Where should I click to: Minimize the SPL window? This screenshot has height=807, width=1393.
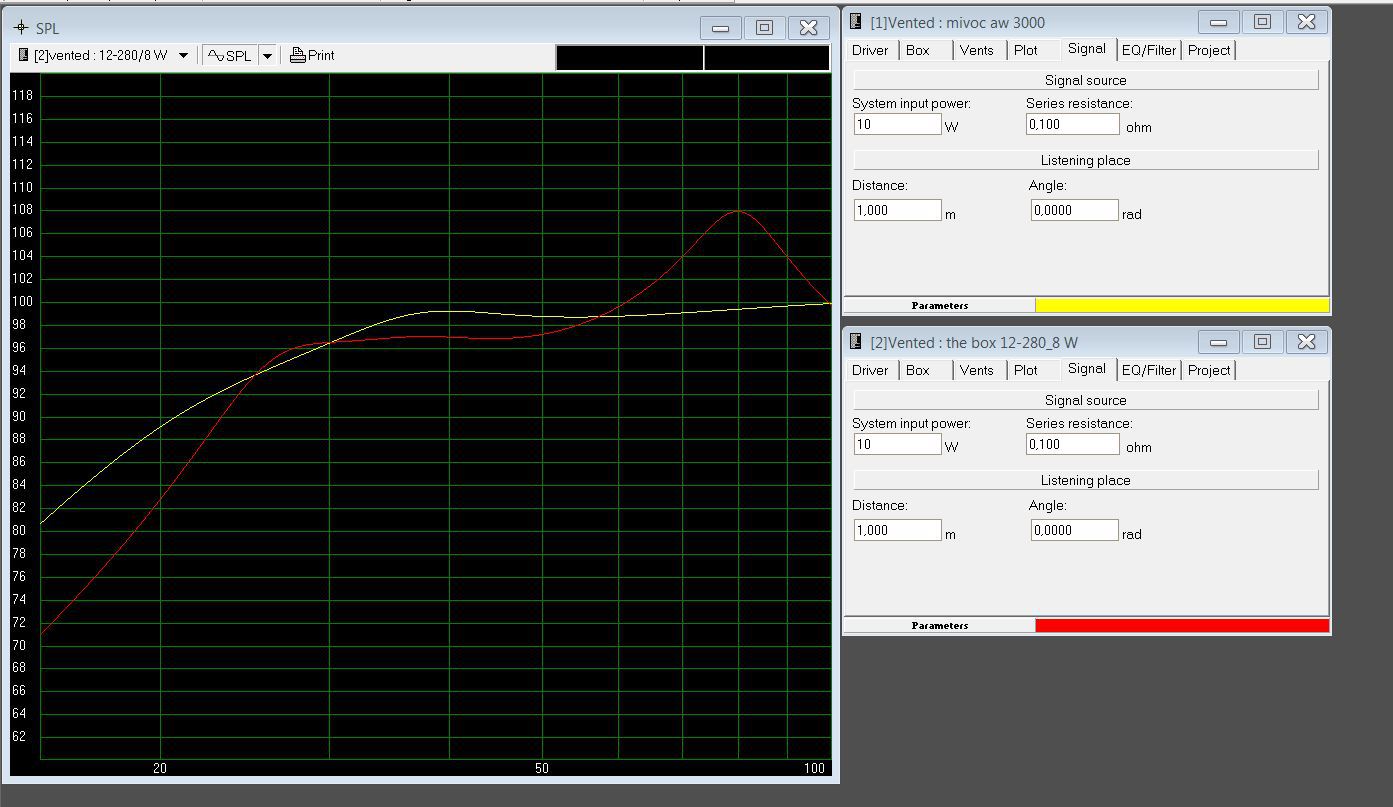(720, 28)
